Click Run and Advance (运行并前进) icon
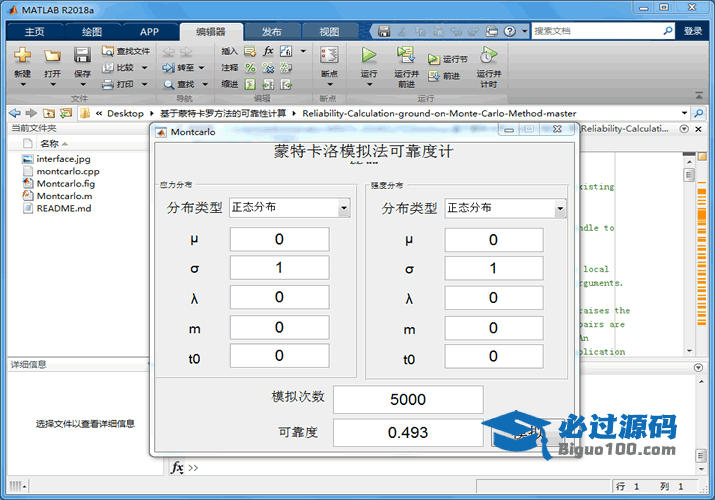The width and height of the screenshot is (715, 500). [x=406, y=55]
